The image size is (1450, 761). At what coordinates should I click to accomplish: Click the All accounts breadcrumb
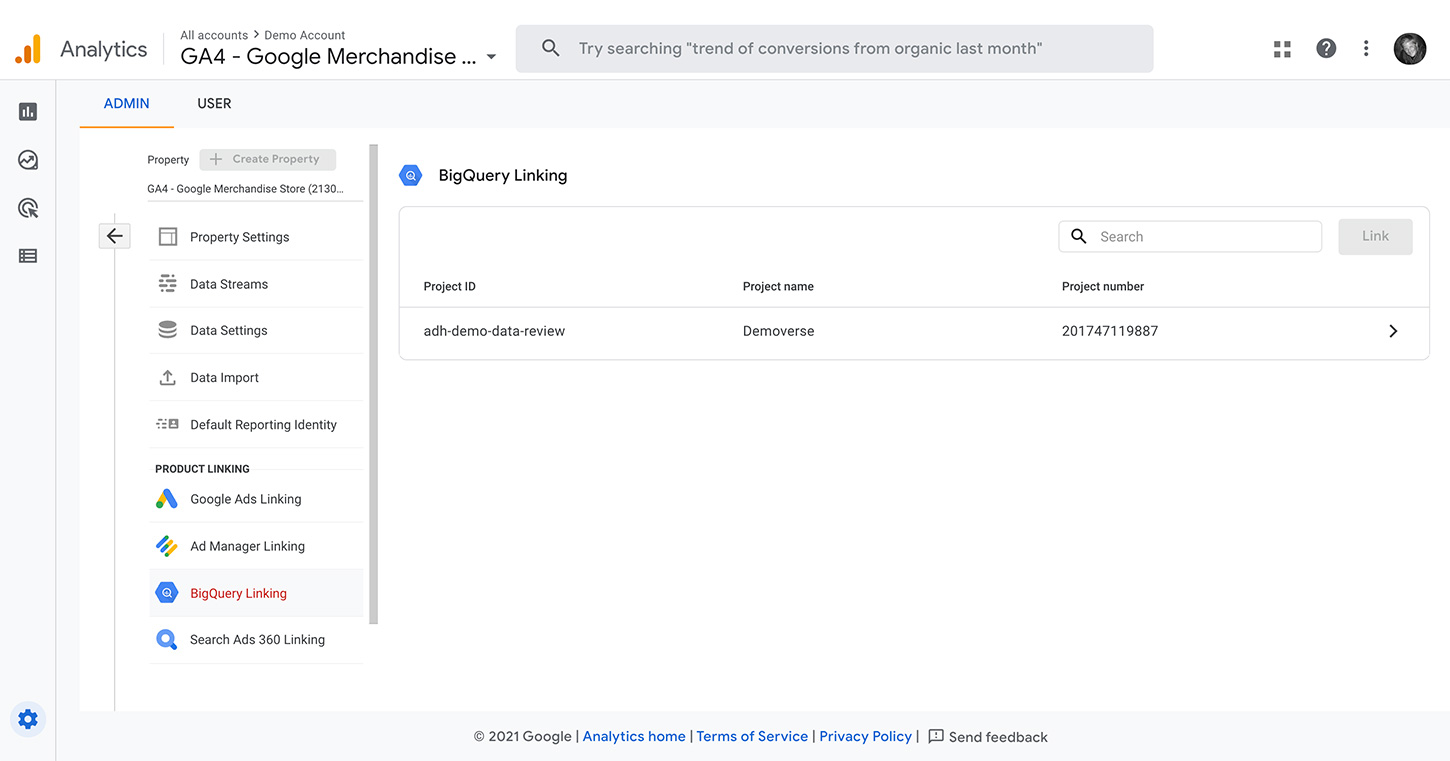[x=214, y=35]
